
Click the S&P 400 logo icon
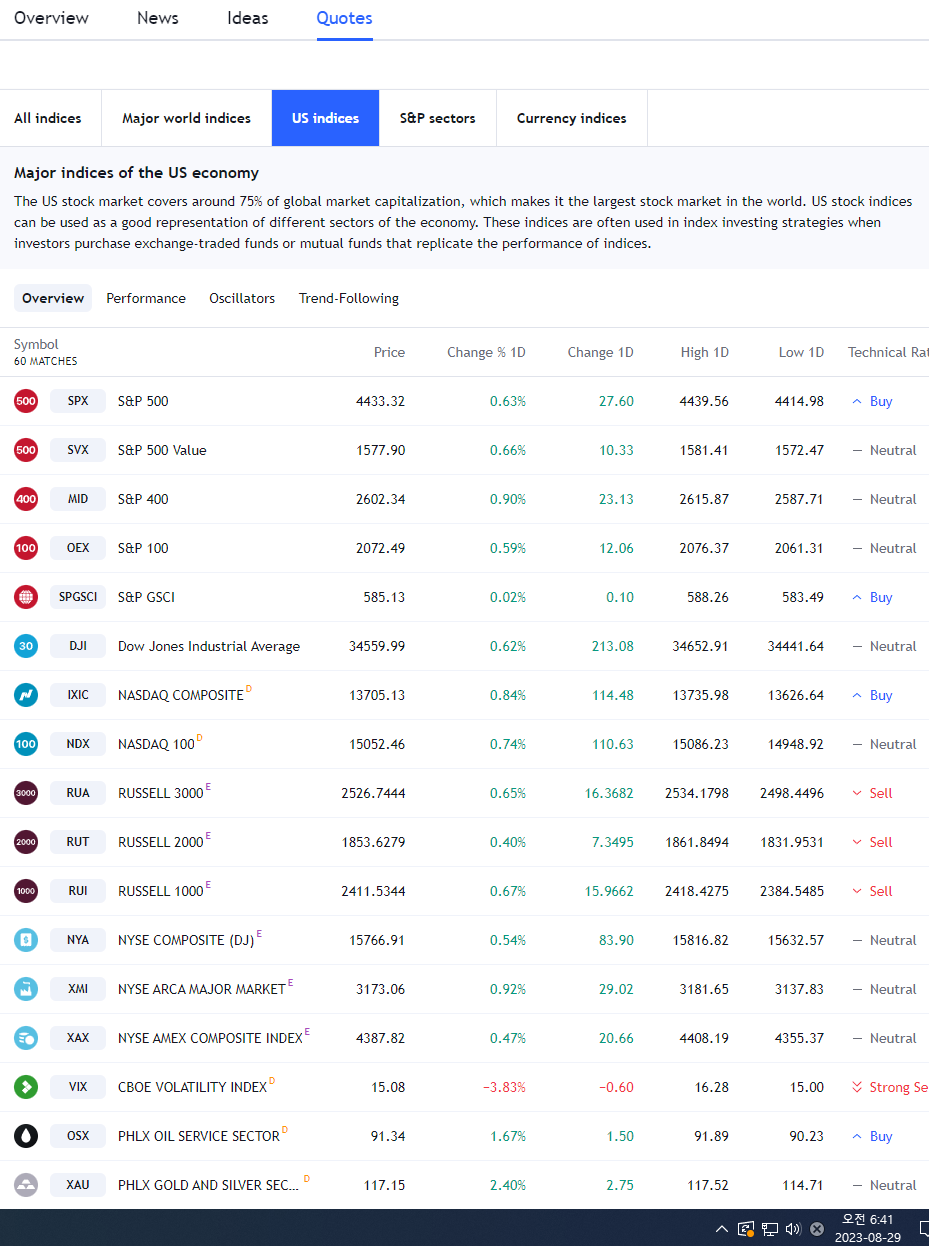(26, 499)
